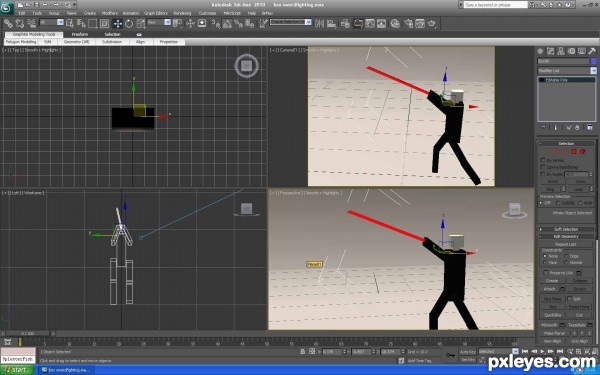Expand the Soft Selection rollout
The height and width of the screenshot is (375, 600).
coord(566,229)
